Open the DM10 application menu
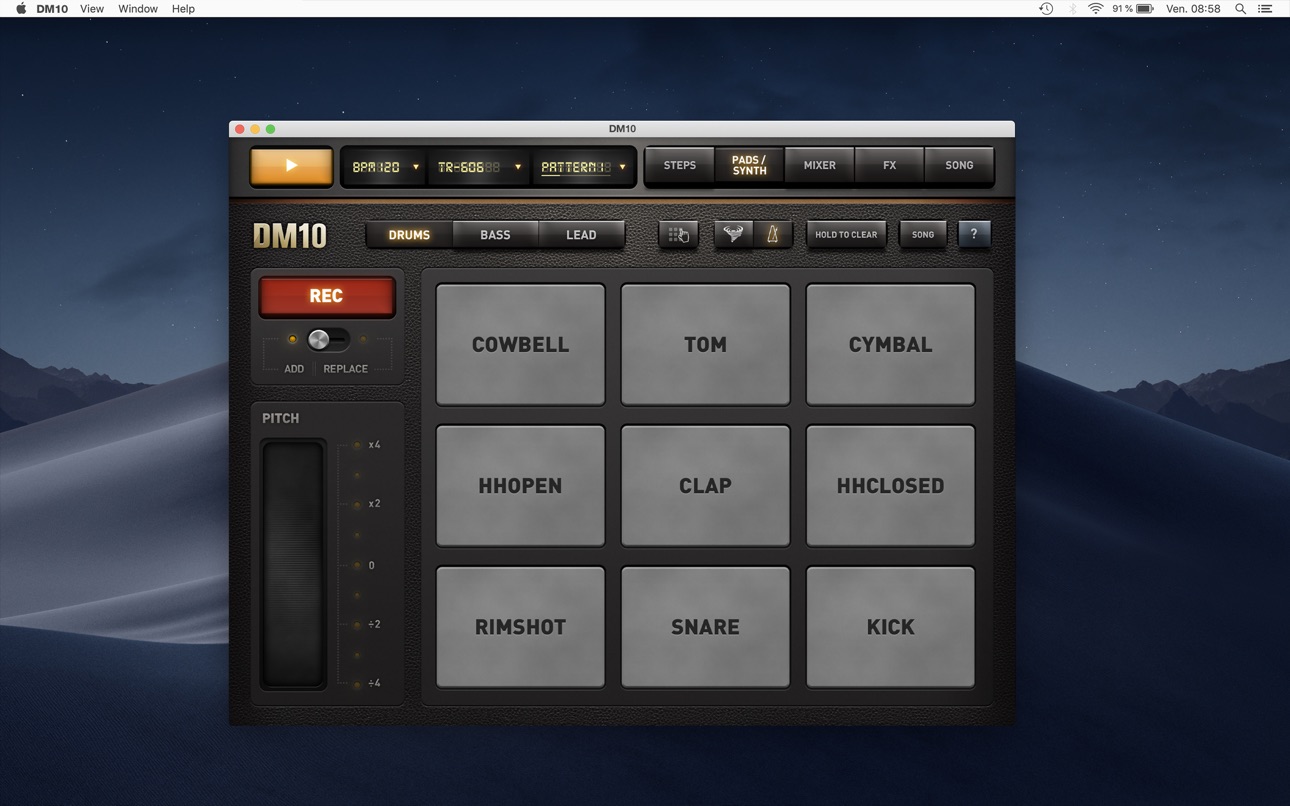Image resolution: width=1290 pixels, height=806 pixels. pos(52,9)
